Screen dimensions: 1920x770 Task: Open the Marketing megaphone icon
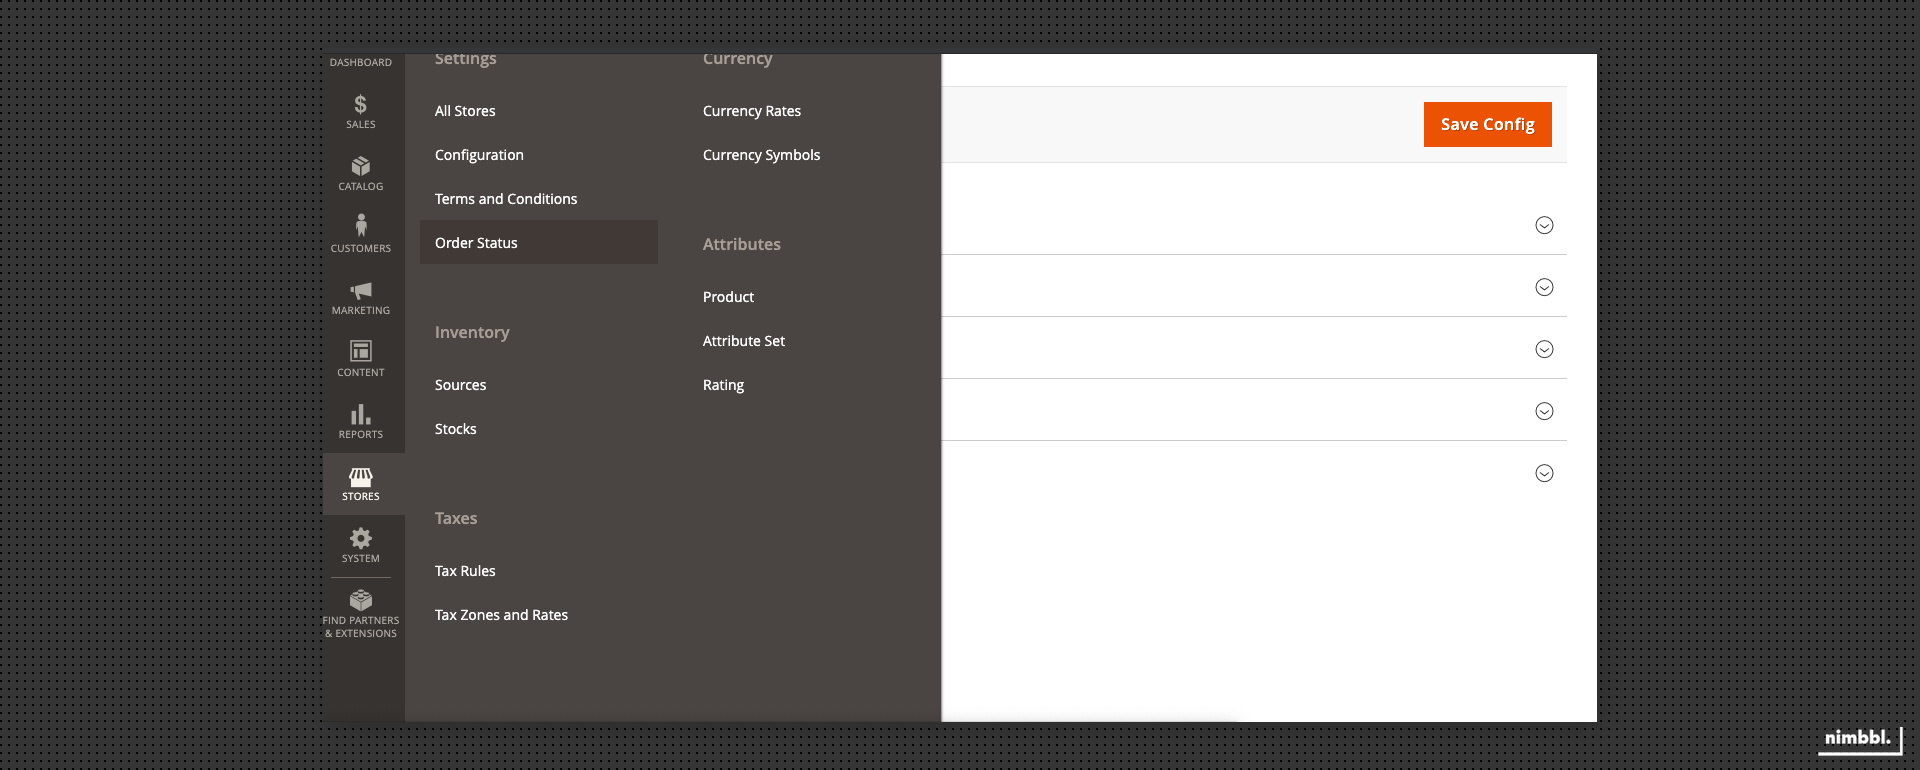pos(361,290)
